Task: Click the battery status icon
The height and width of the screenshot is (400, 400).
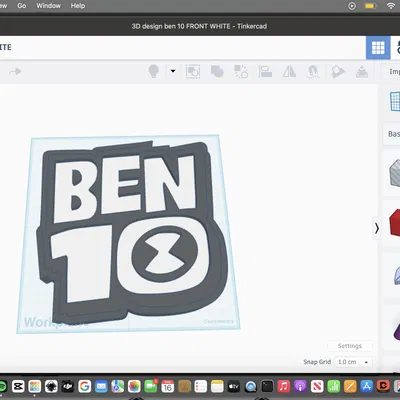Action: point(370,6)
